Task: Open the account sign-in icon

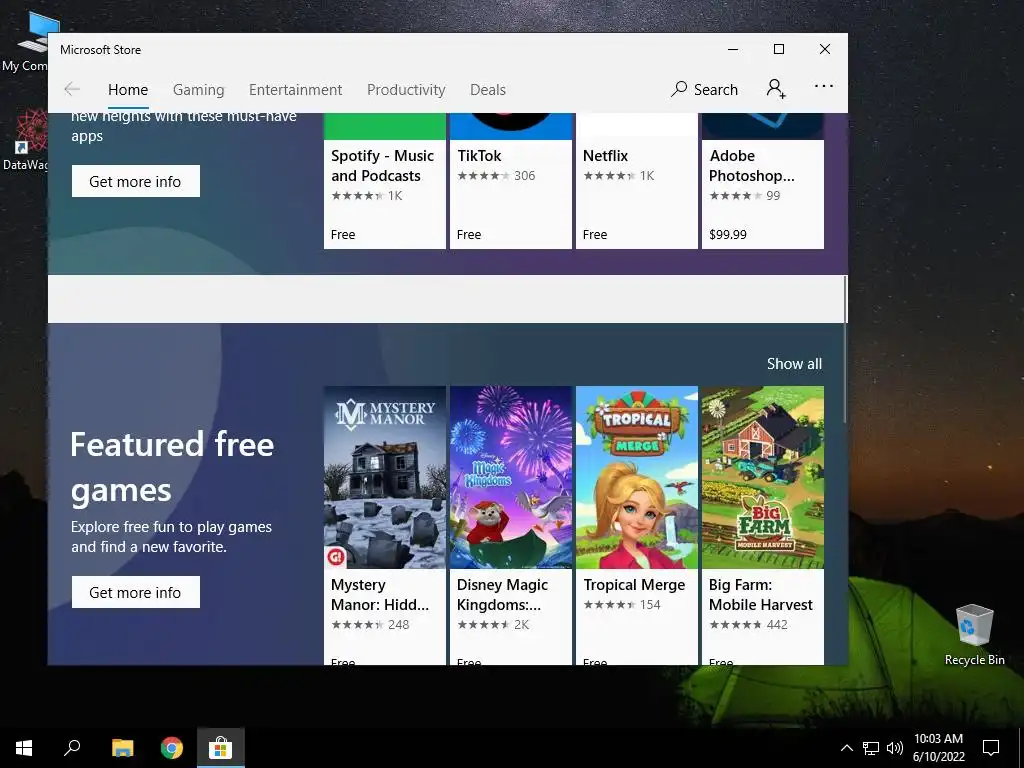Action: pyautogui.click(x=776, y=89)
